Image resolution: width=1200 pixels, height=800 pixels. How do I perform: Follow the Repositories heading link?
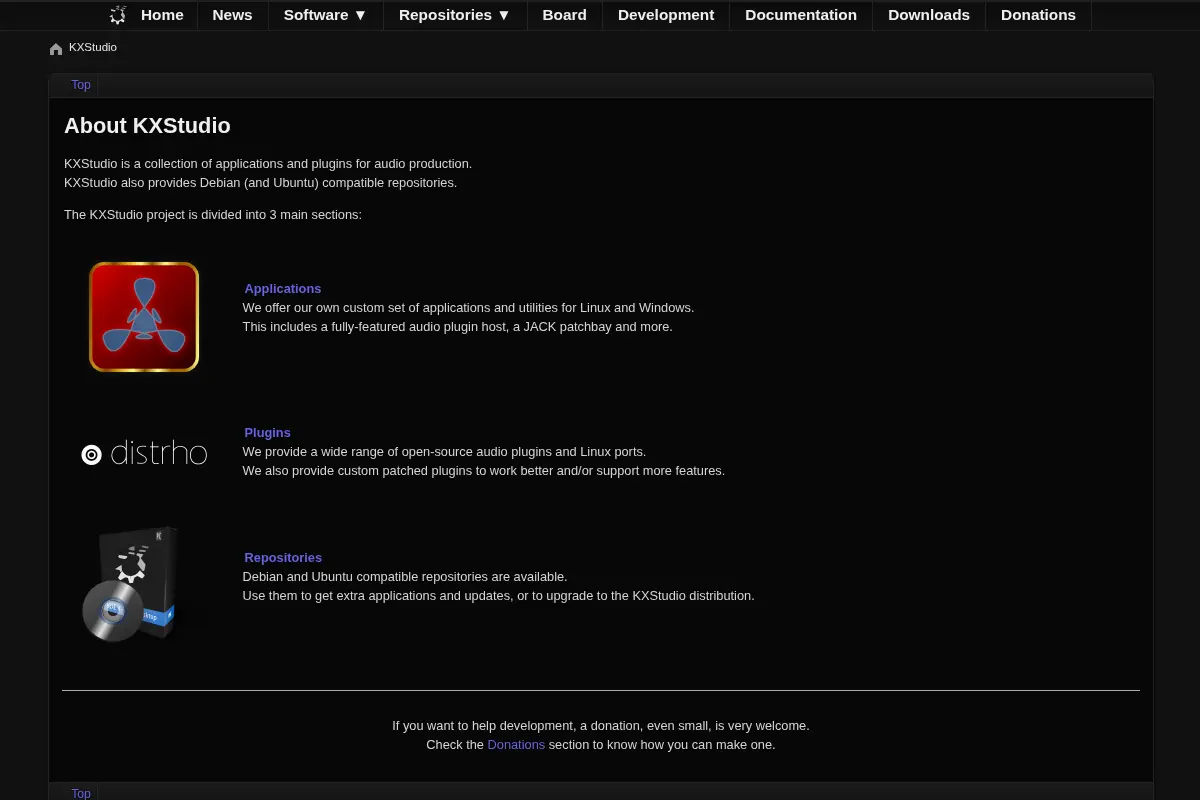pyautogui.click(x=283, y=558)
